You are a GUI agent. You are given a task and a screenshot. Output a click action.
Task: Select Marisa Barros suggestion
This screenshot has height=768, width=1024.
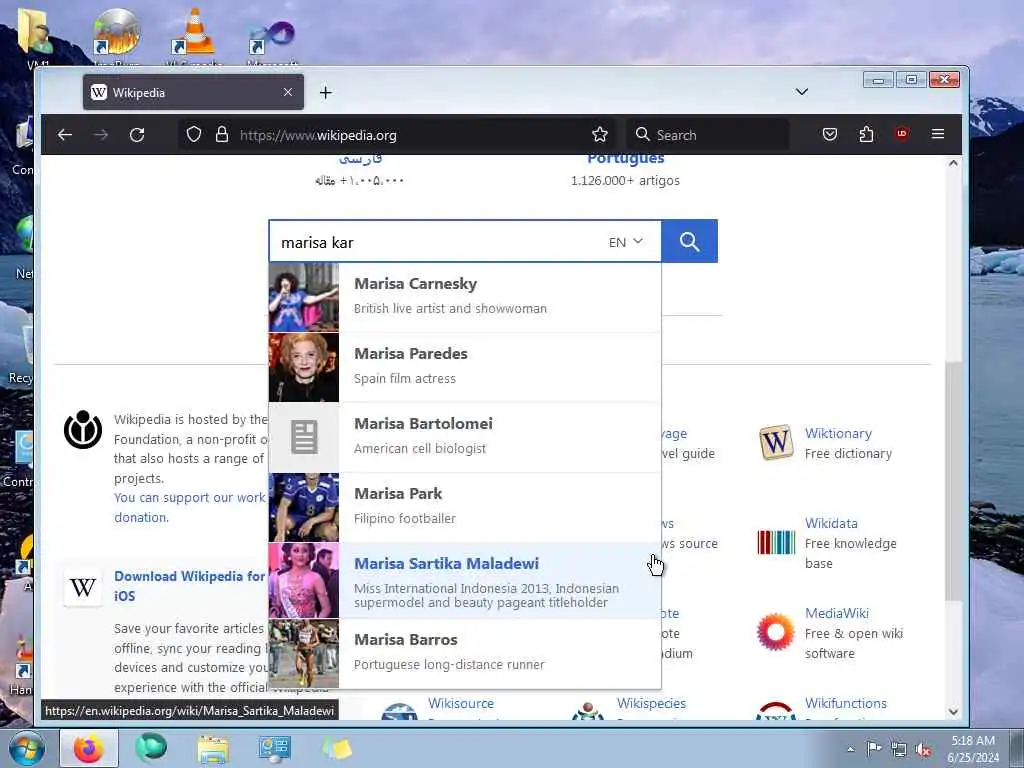pyautogui.click(x=465, y=654)
